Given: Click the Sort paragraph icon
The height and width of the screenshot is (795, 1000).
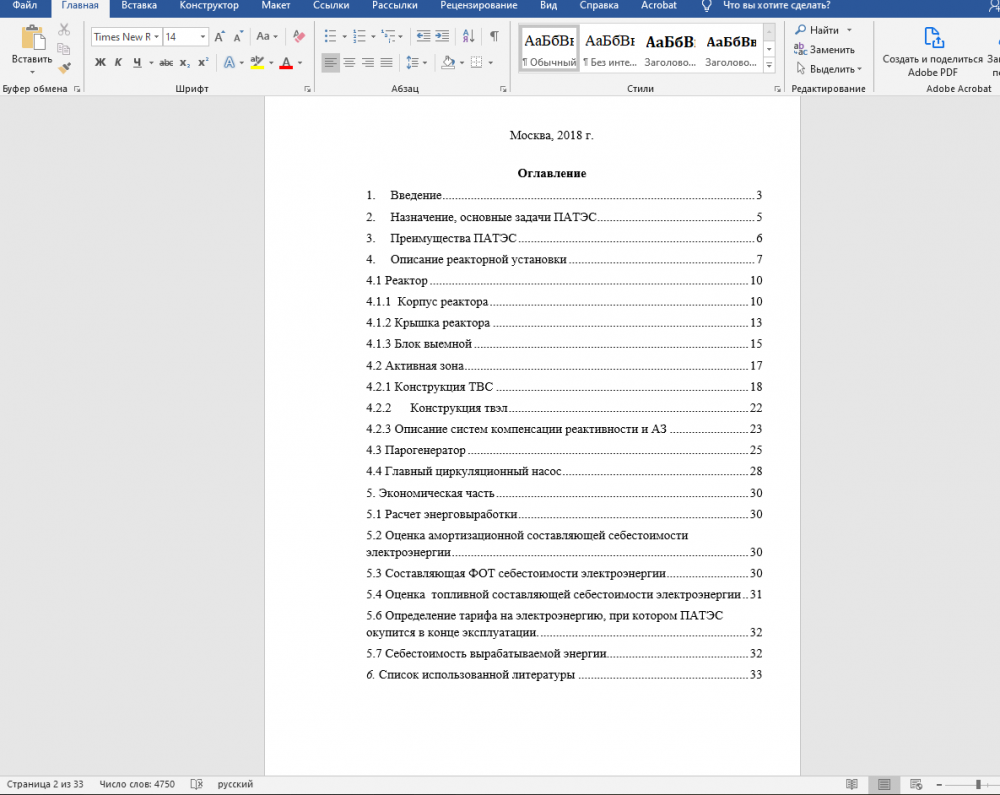Looking at the screenshot, I should click(468, 37).
